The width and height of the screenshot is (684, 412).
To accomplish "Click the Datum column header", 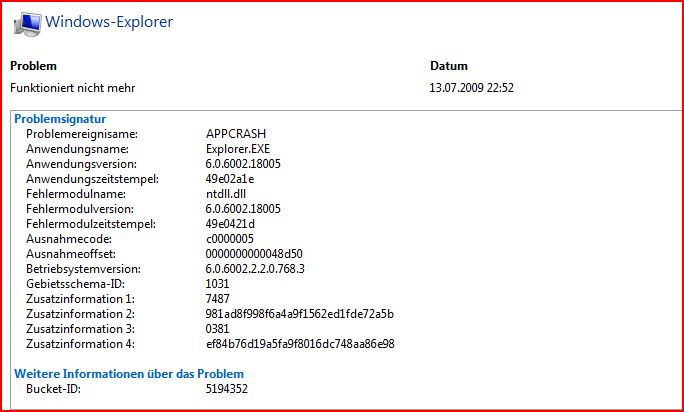I will [x=449, y=66].
